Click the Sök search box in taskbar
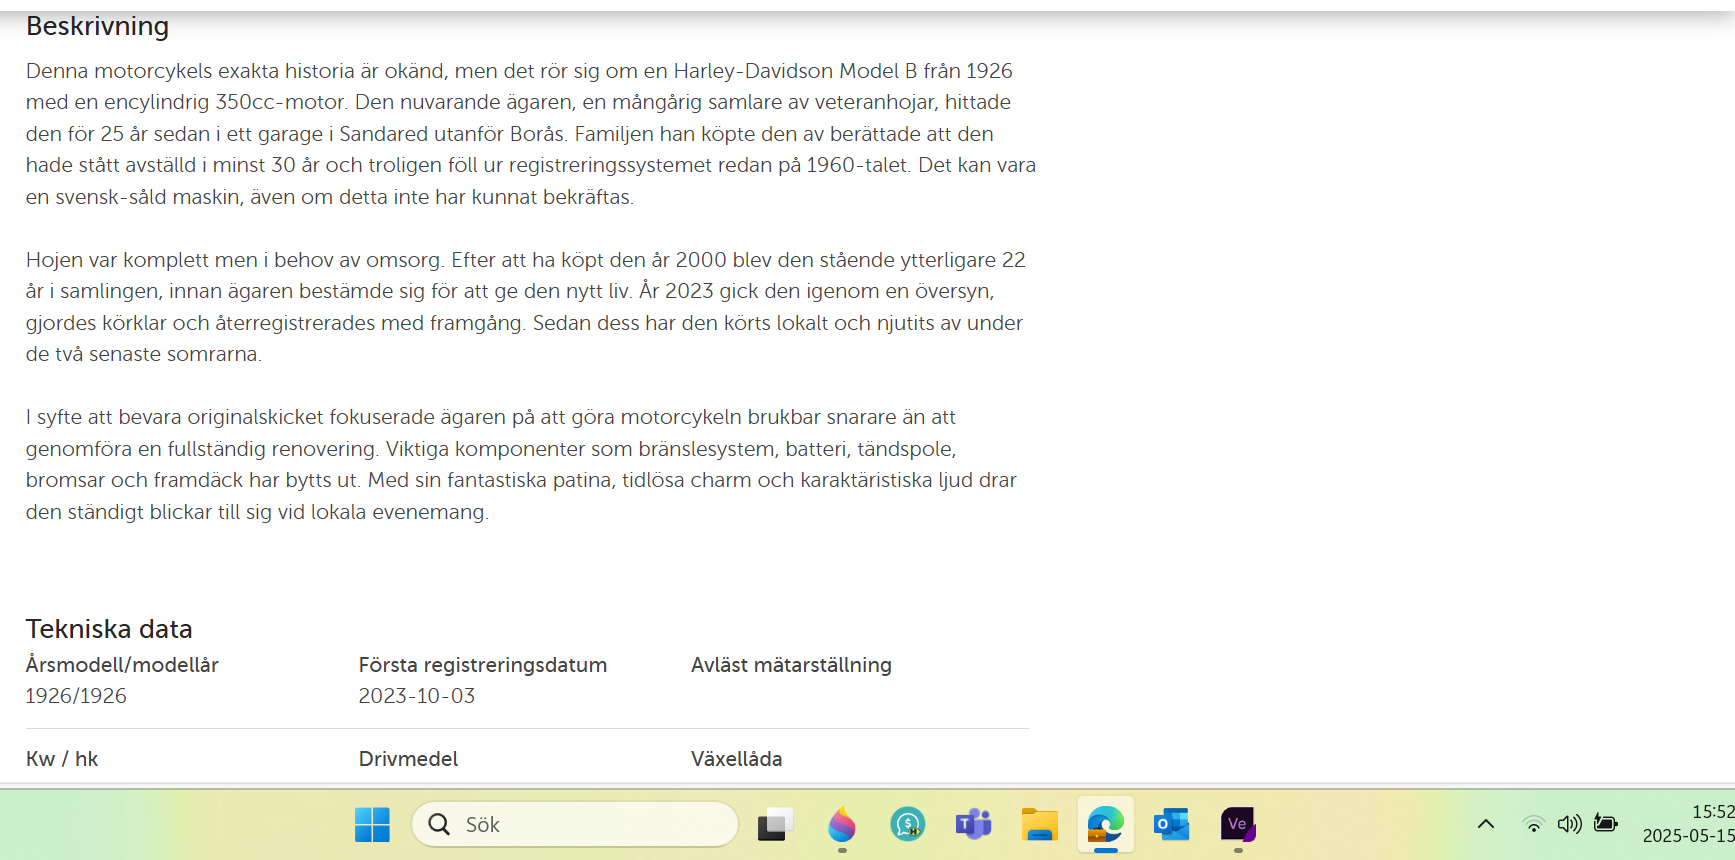 (575, 825)
